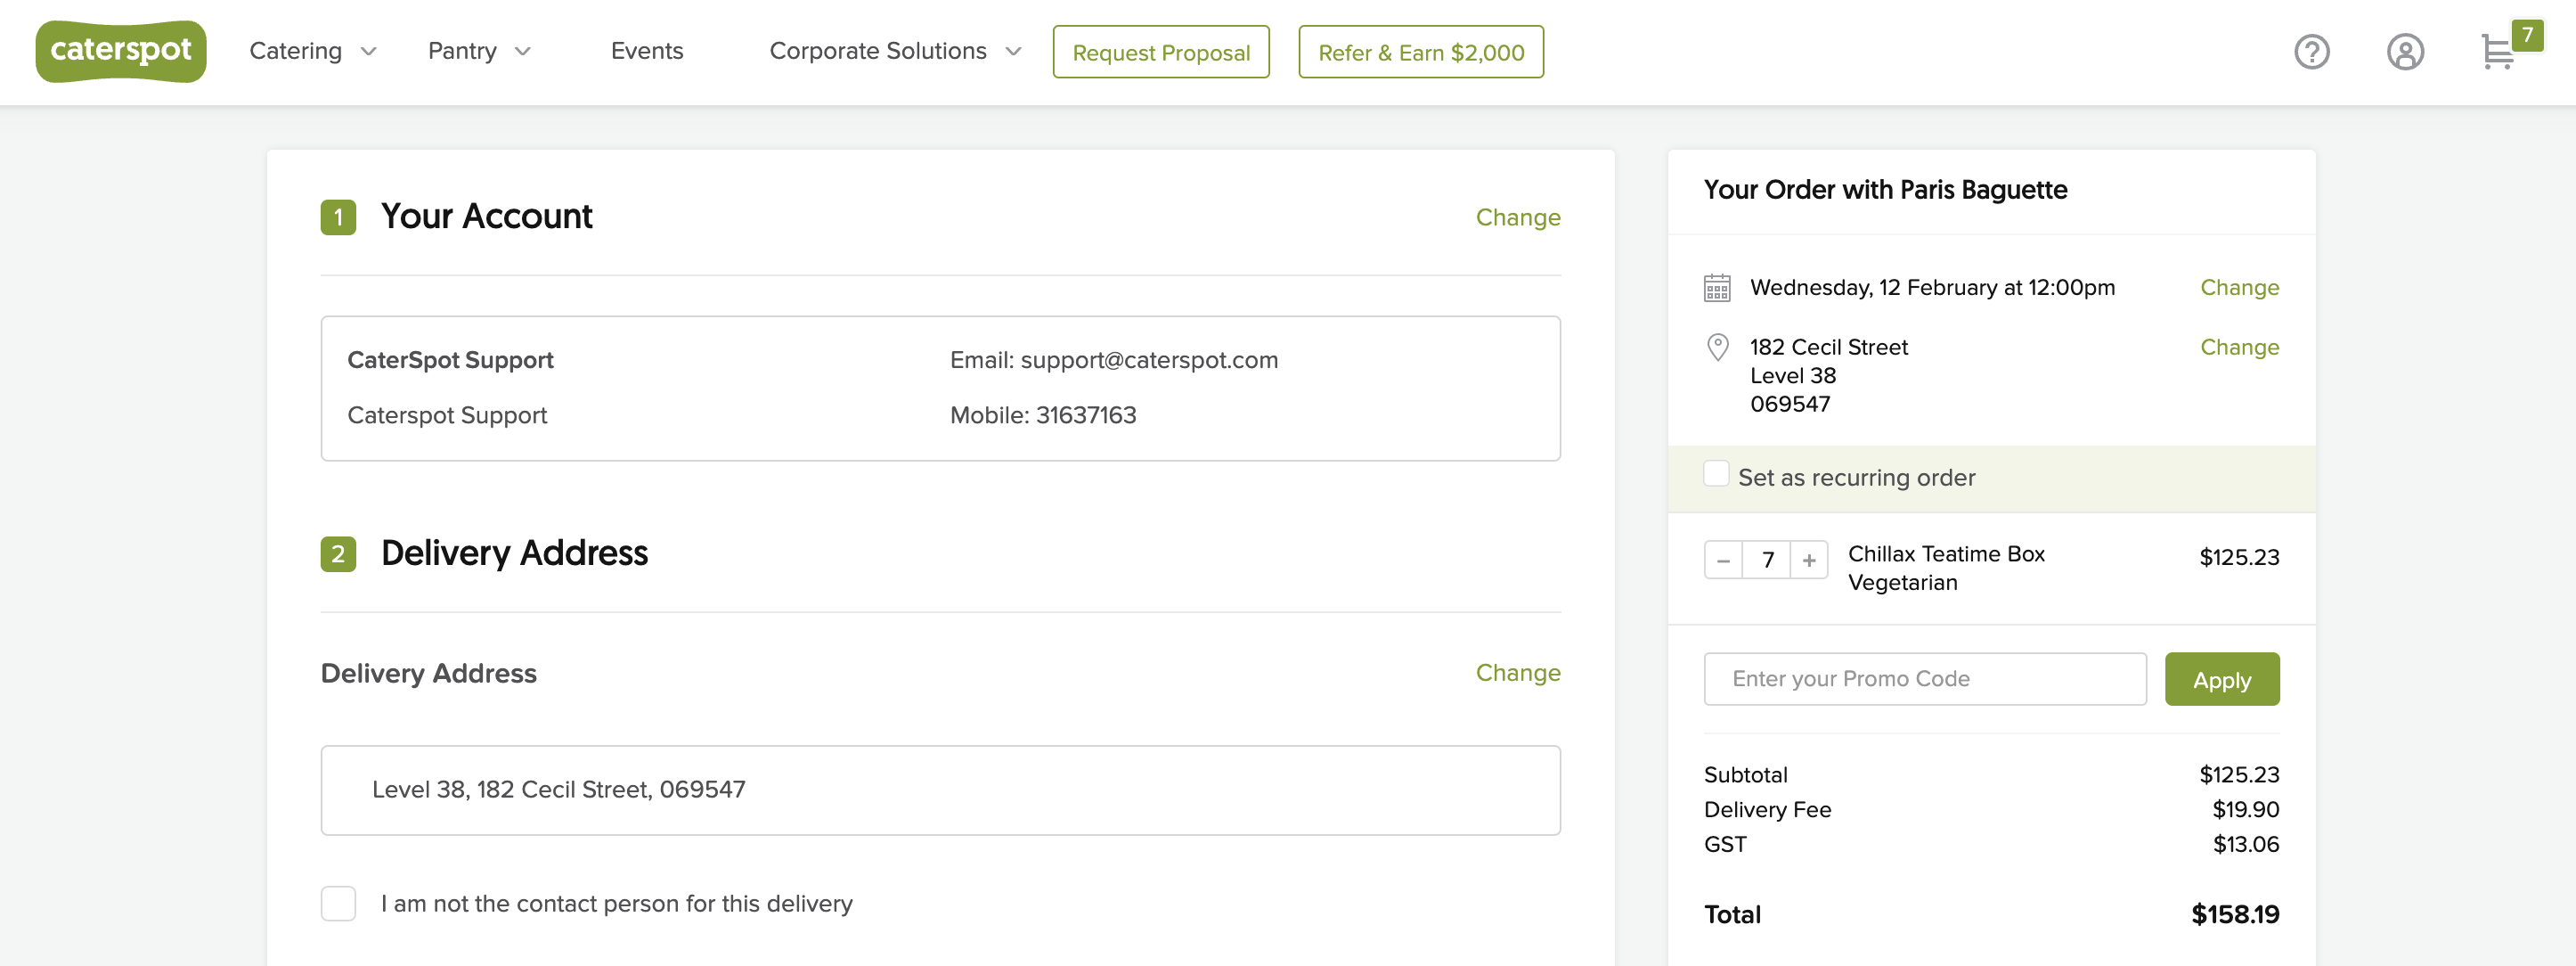Expand the Catering dropdown menu
The width and height of the screenshot is (2576, 966).
click(312, 51)
